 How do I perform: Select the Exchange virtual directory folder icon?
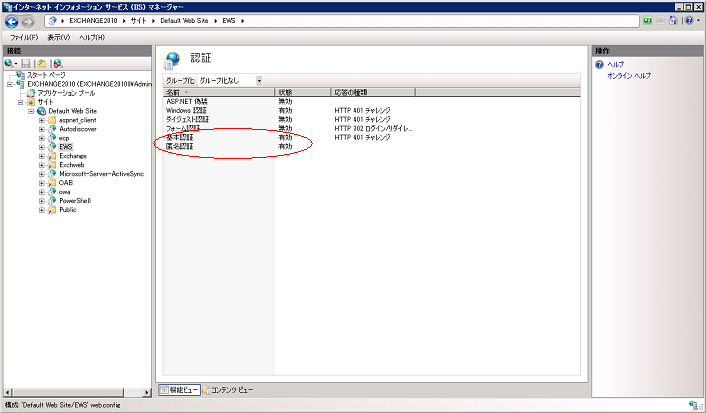[52, 156]
